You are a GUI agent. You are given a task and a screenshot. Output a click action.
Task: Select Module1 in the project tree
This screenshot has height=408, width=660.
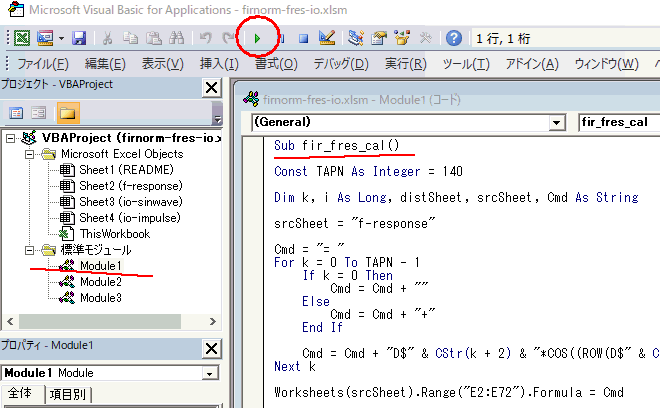[x=101, y=266]
